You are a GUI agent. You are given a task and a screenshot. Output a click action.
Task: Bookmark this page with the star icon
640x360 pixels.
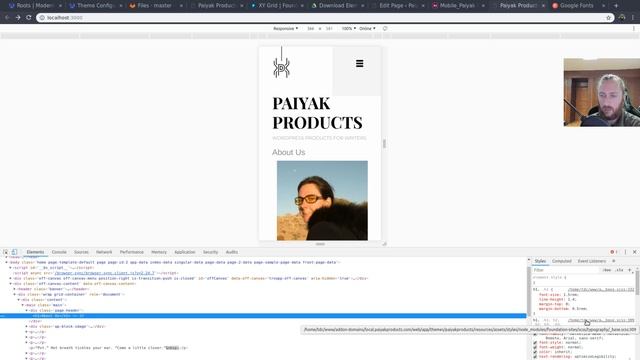(x=609, y=18)
